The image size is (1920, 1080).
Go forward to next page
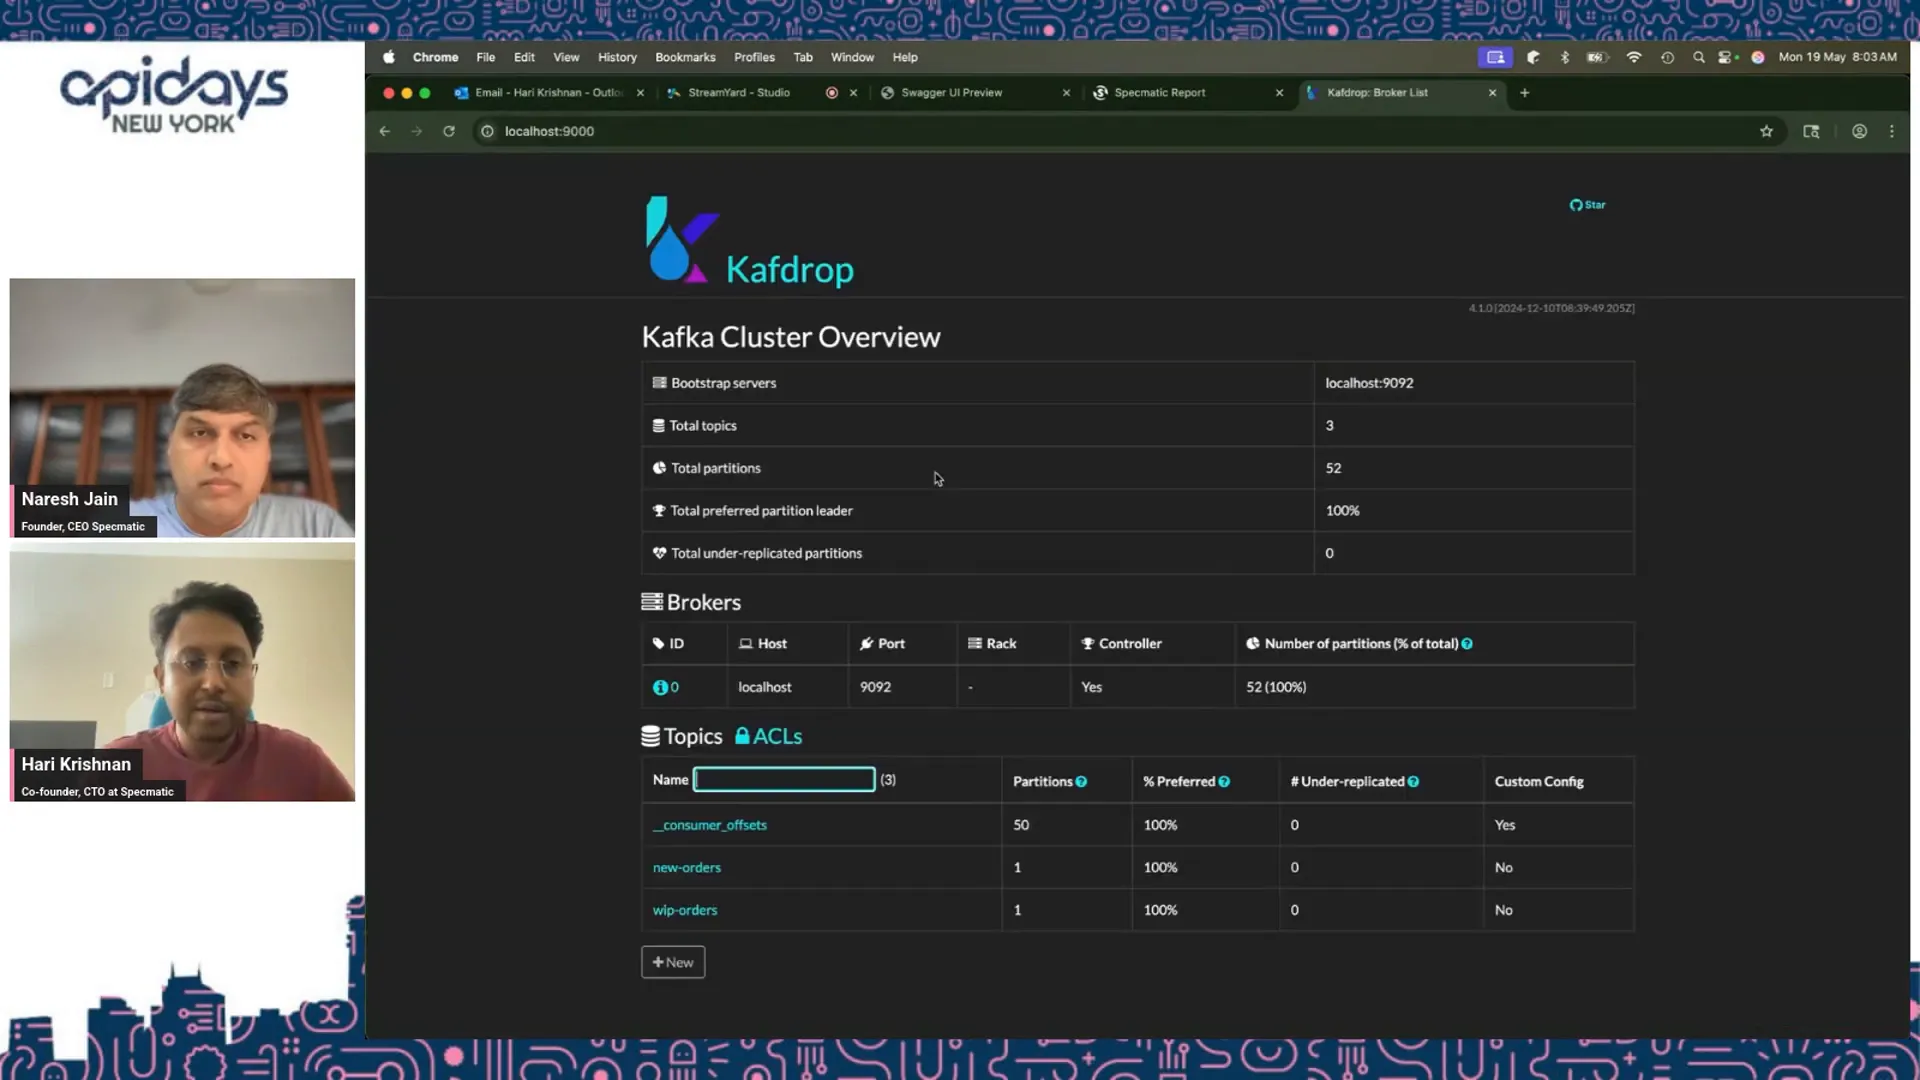coord(417,131)
